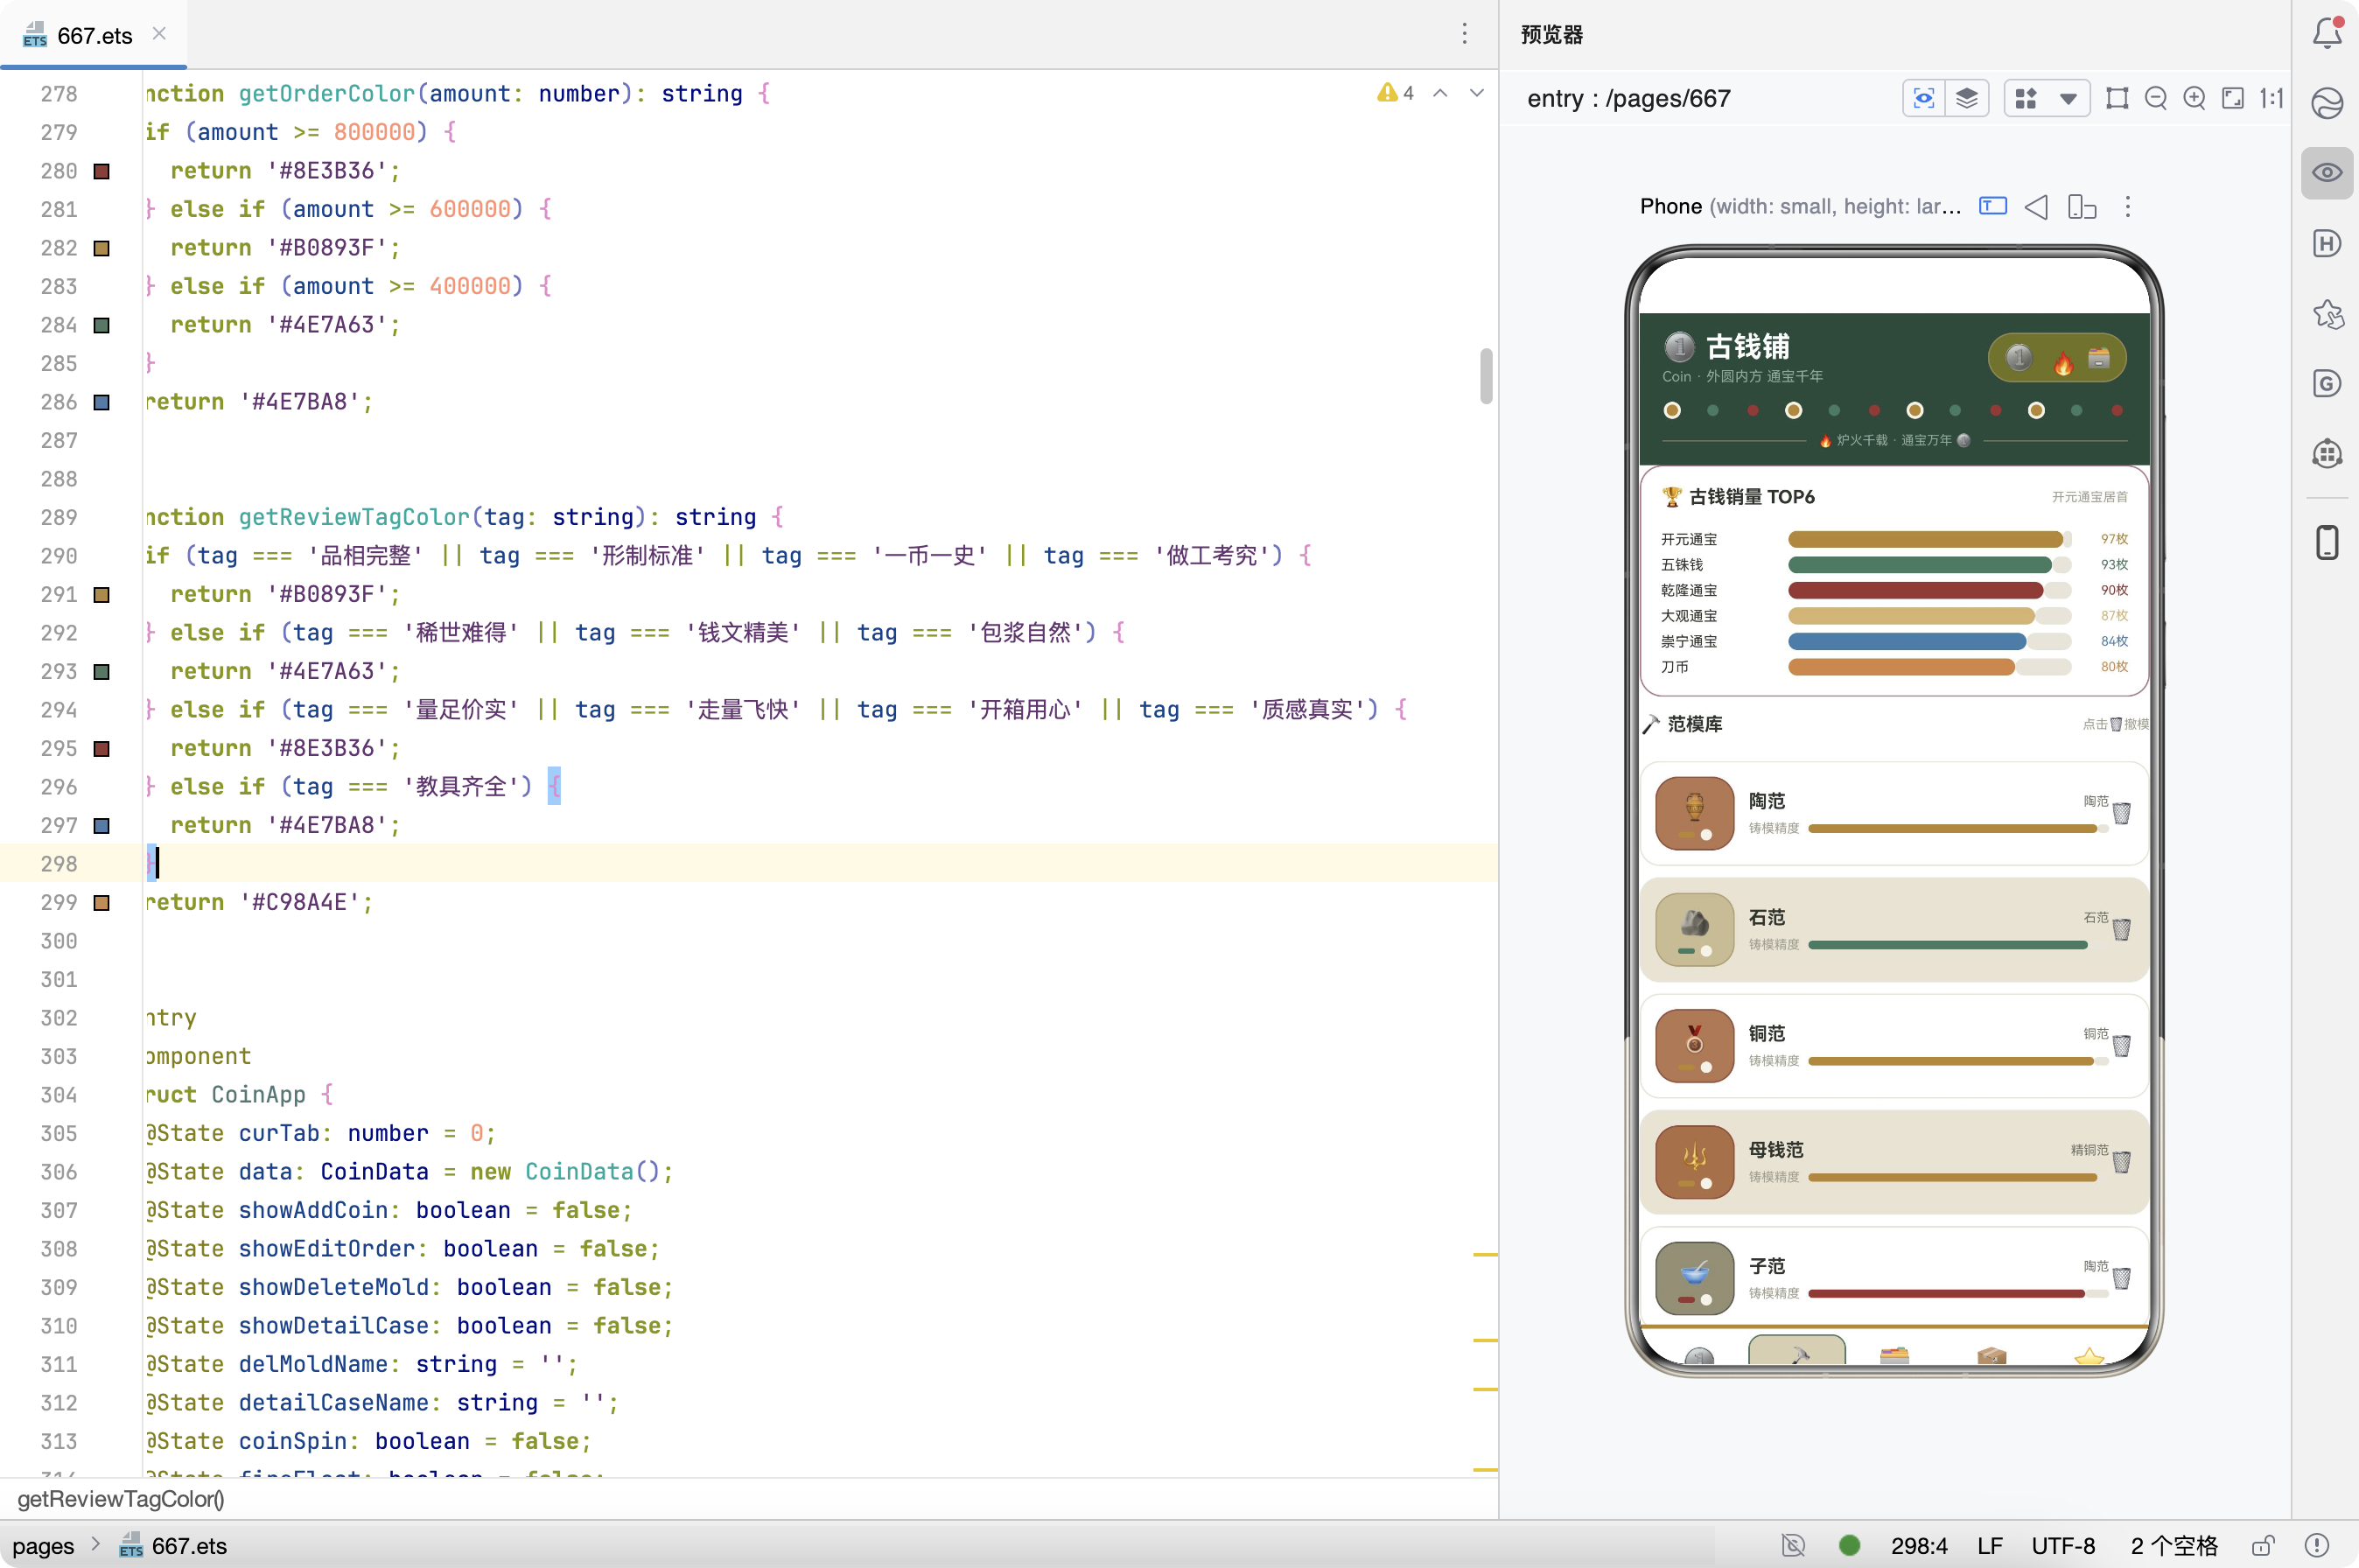
Task: Click the 陶范 mold thumbnail
Action: click(1694, 813)
